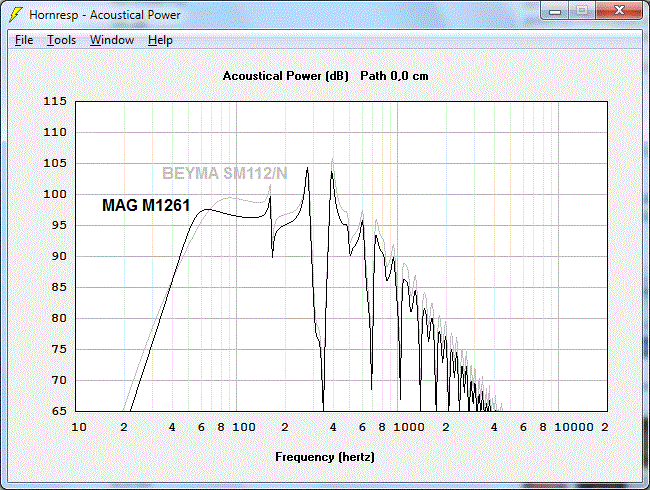Click the 65 dB axis value
The image size is (650, 490).
59,411
